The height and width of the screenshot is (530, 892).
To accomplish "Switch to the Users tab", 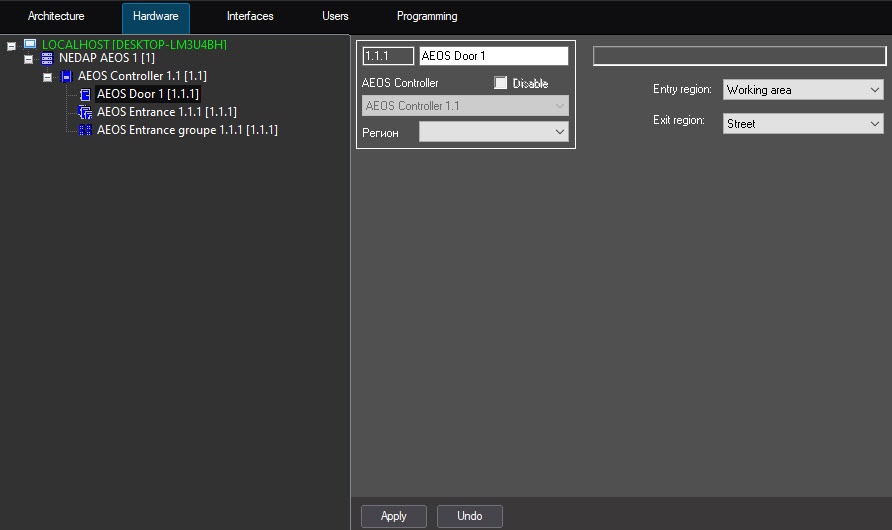I will coord(335,16).
